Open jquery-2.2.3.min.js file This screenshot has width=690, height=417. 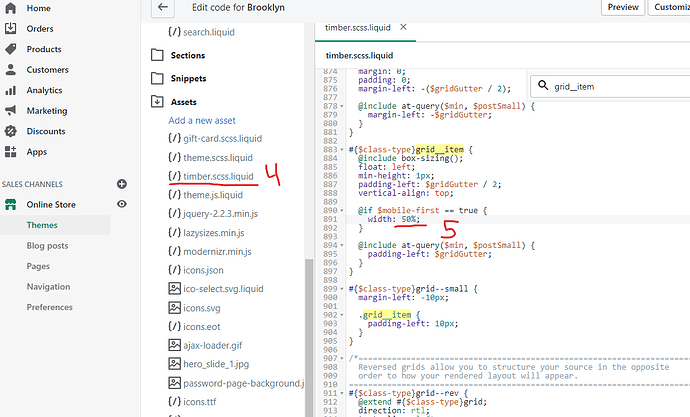[220, 213]
